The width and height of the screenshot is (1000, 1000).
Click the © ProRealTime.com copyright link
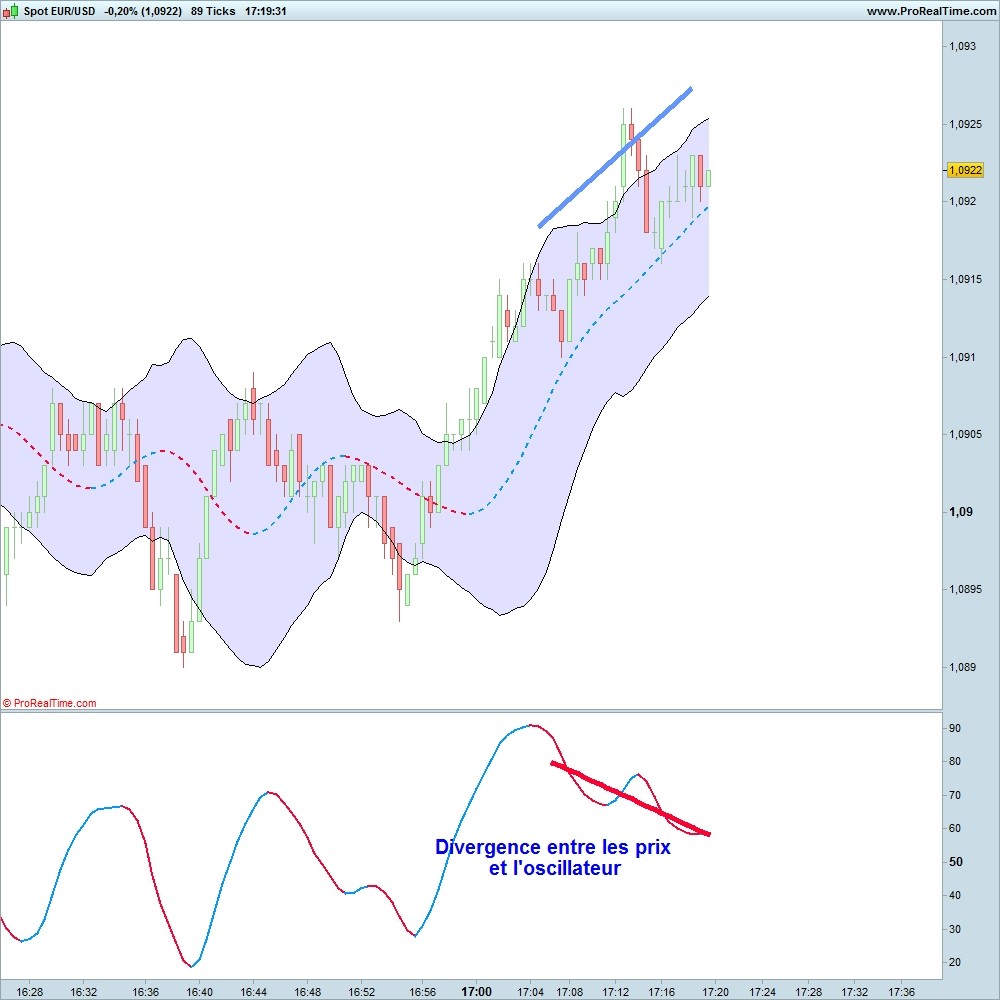[x=50, y=703]
